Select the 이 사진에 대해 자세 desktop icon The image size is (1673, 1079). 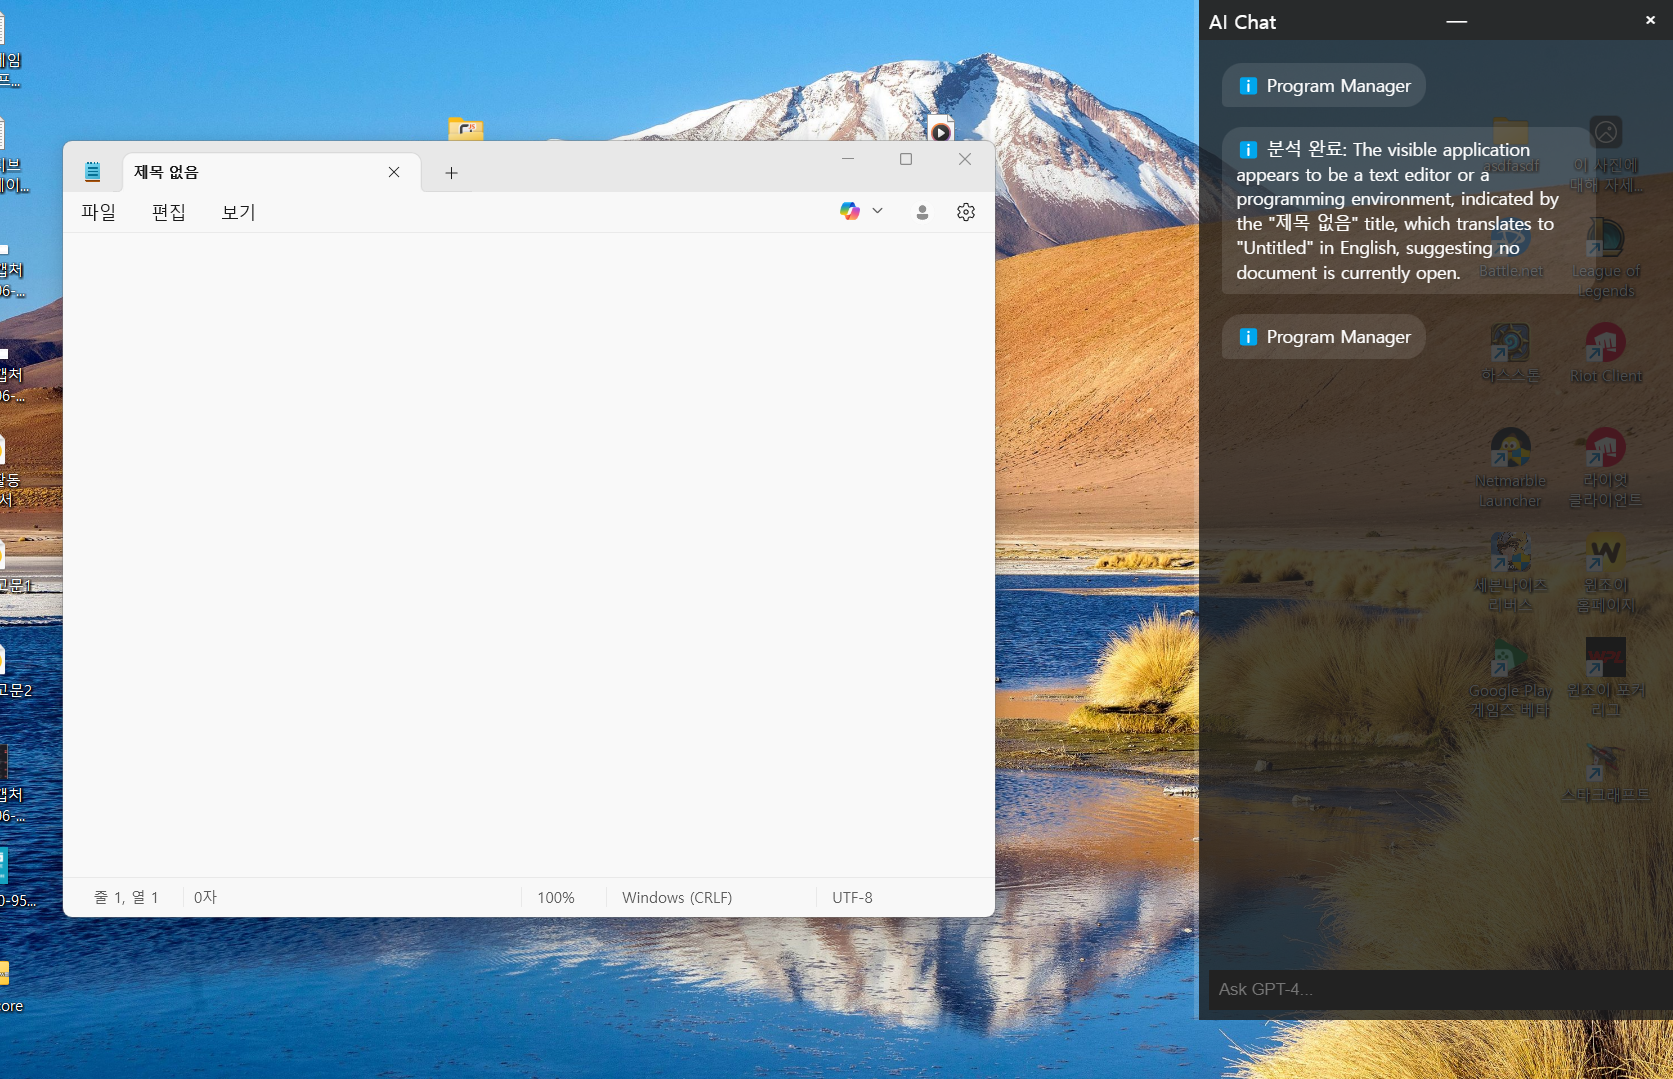pyautogui.click(x=1606, y=155)
